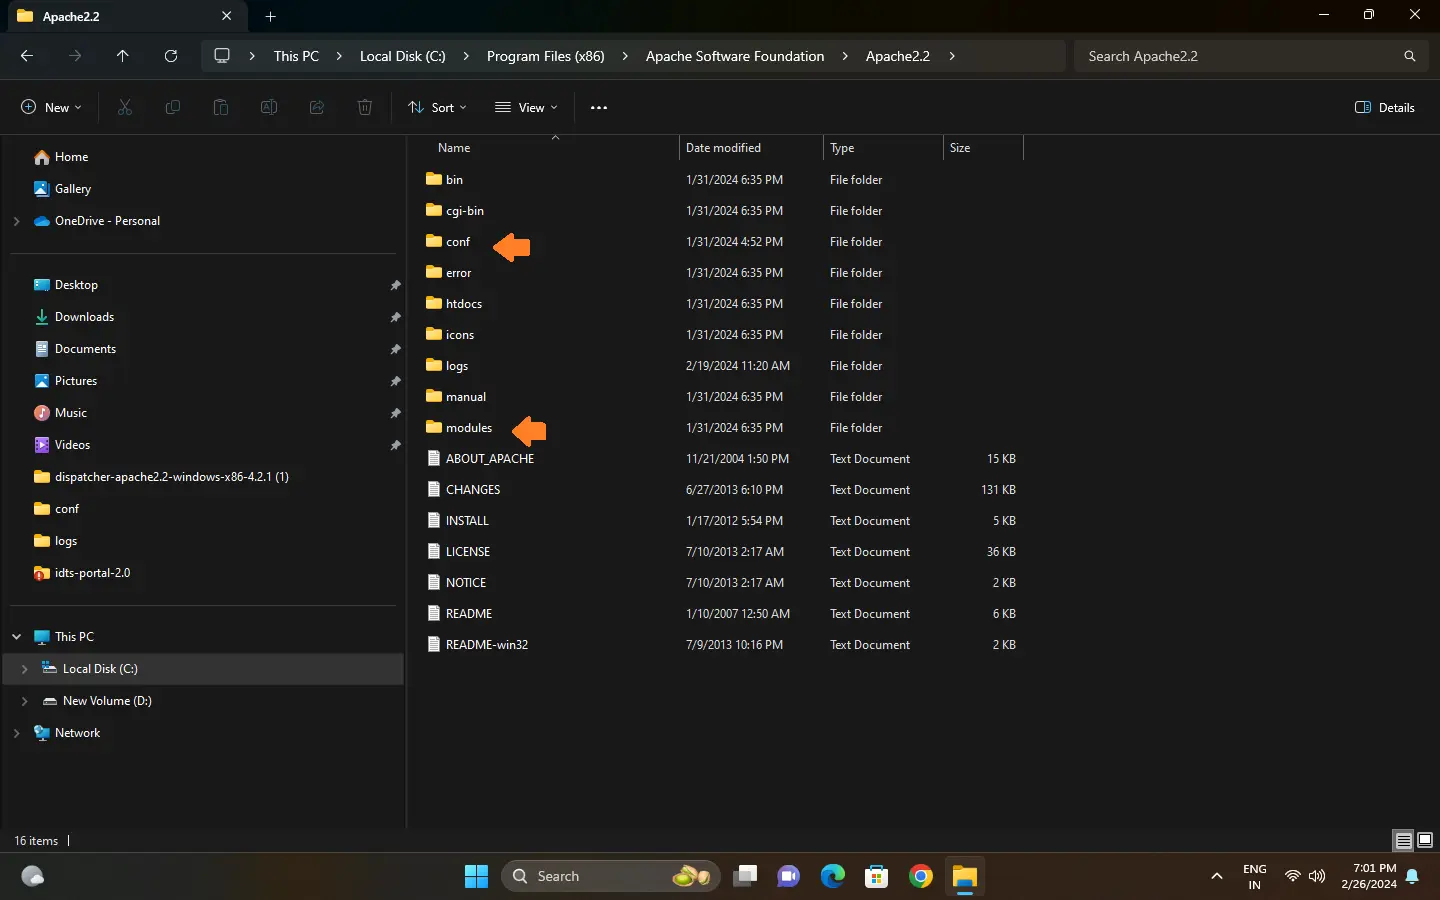The width and height of the screenshot is (1440, 900).
Task: Open the New dropdown menu
Action: coord(51,107)
